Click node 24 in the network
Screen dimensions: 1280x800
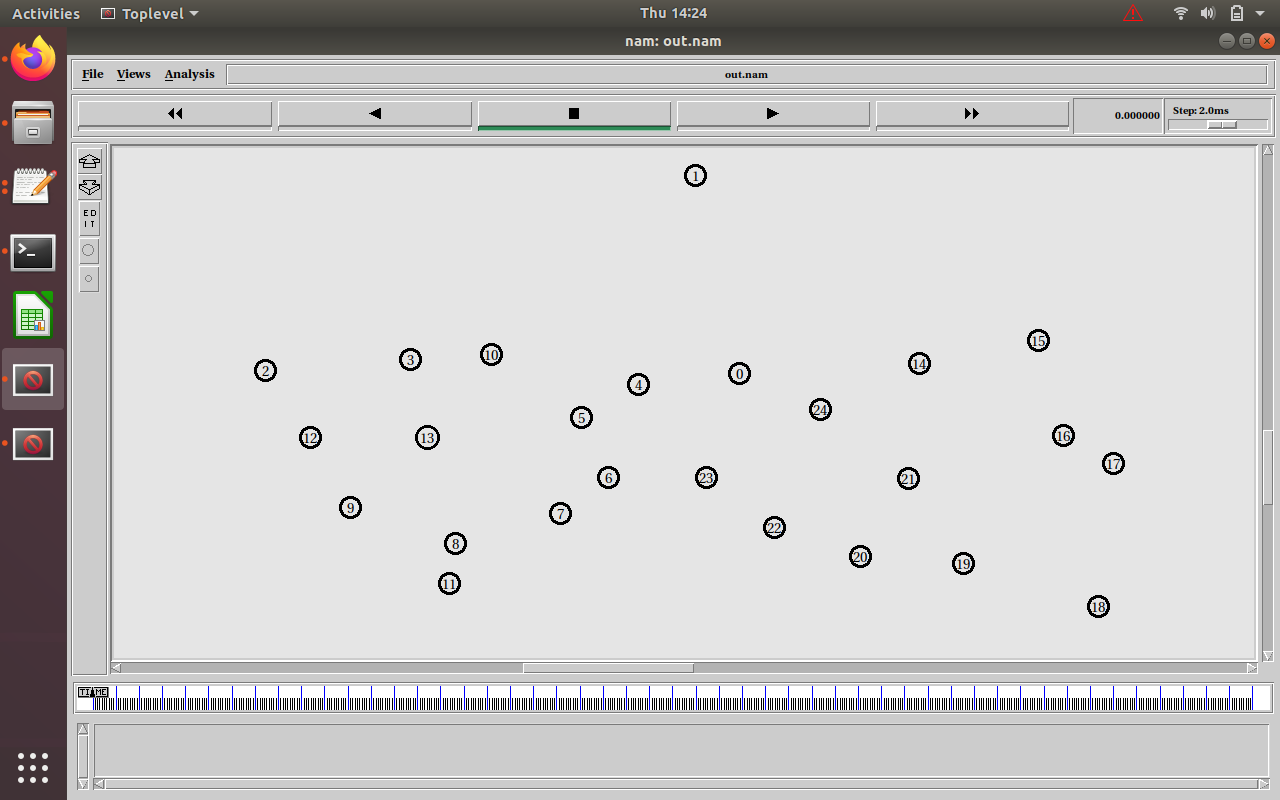(x=820, y=410)
